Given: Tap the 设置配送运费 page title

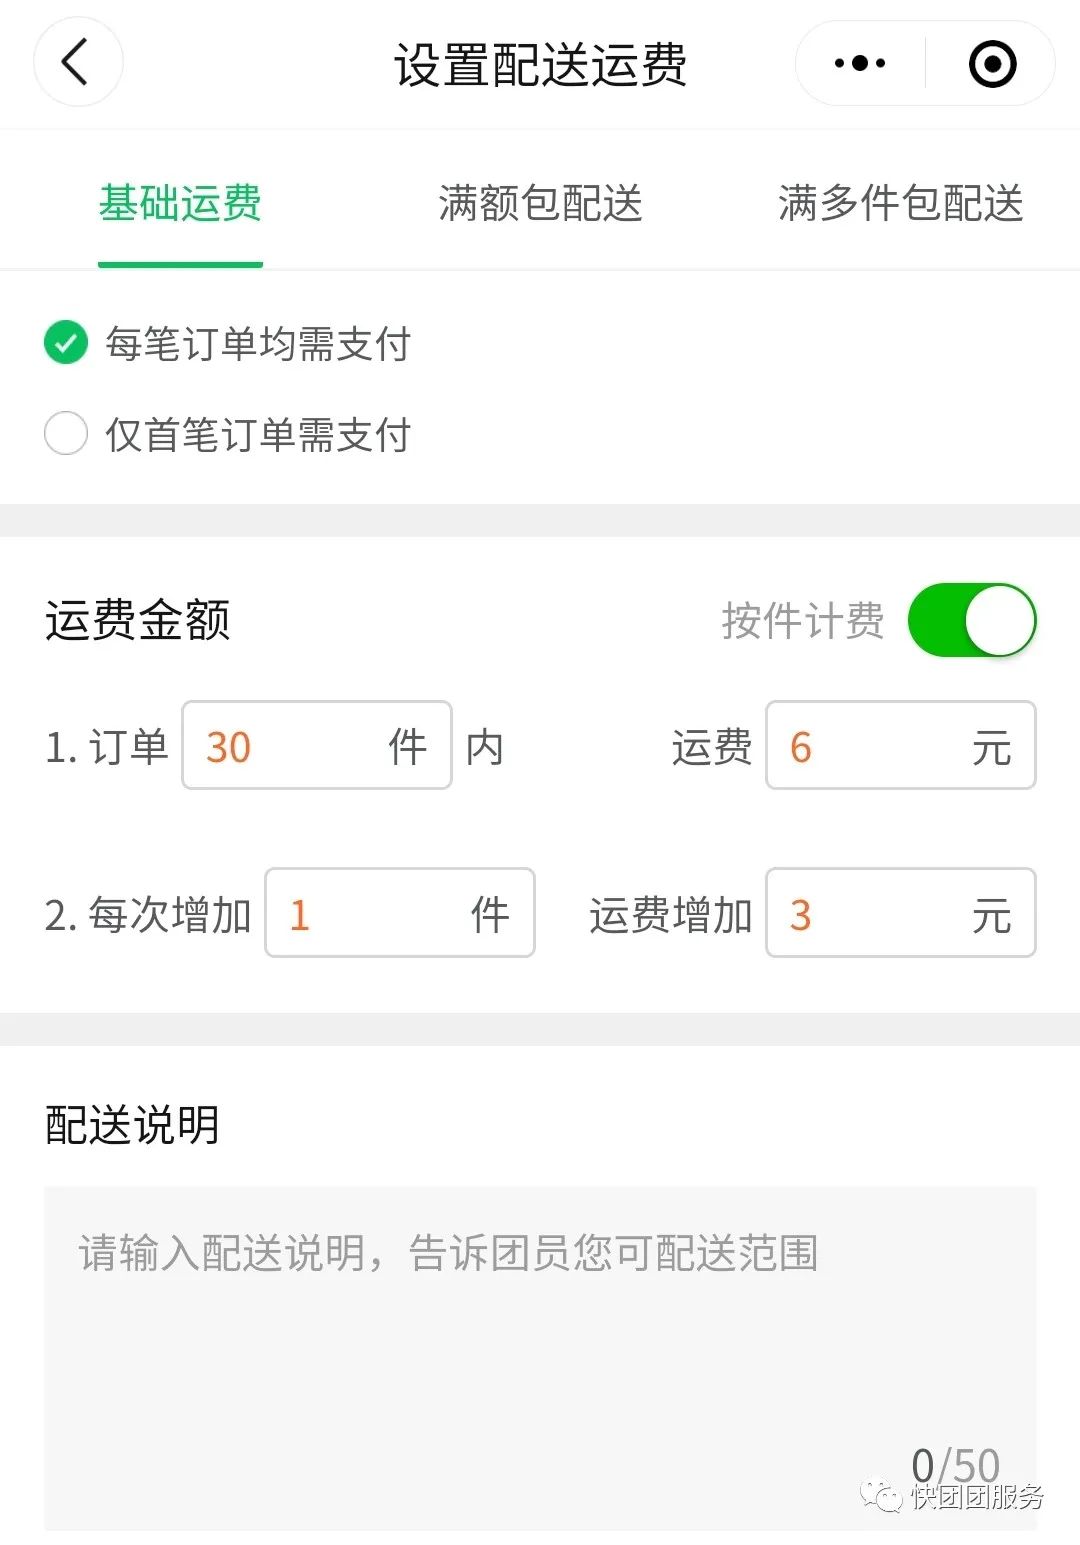Looking at the screenshot, I should click(x=540, y=65).
